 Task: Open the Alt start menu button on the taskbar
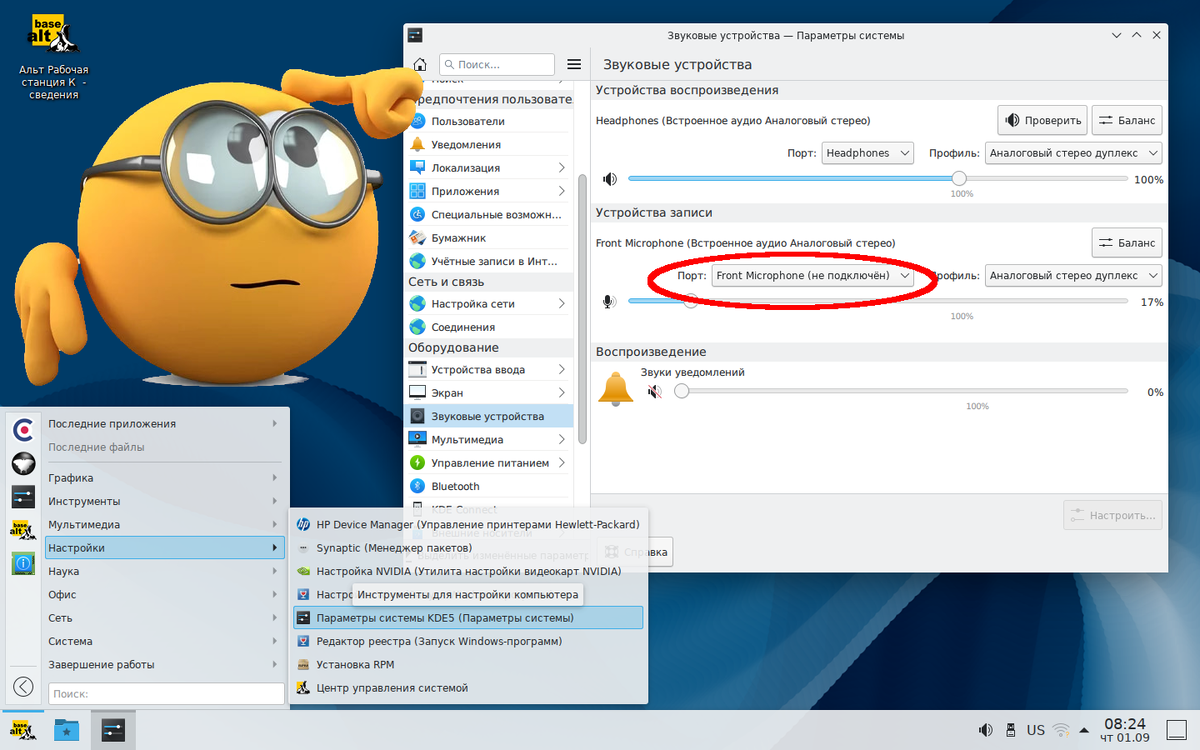22,730
